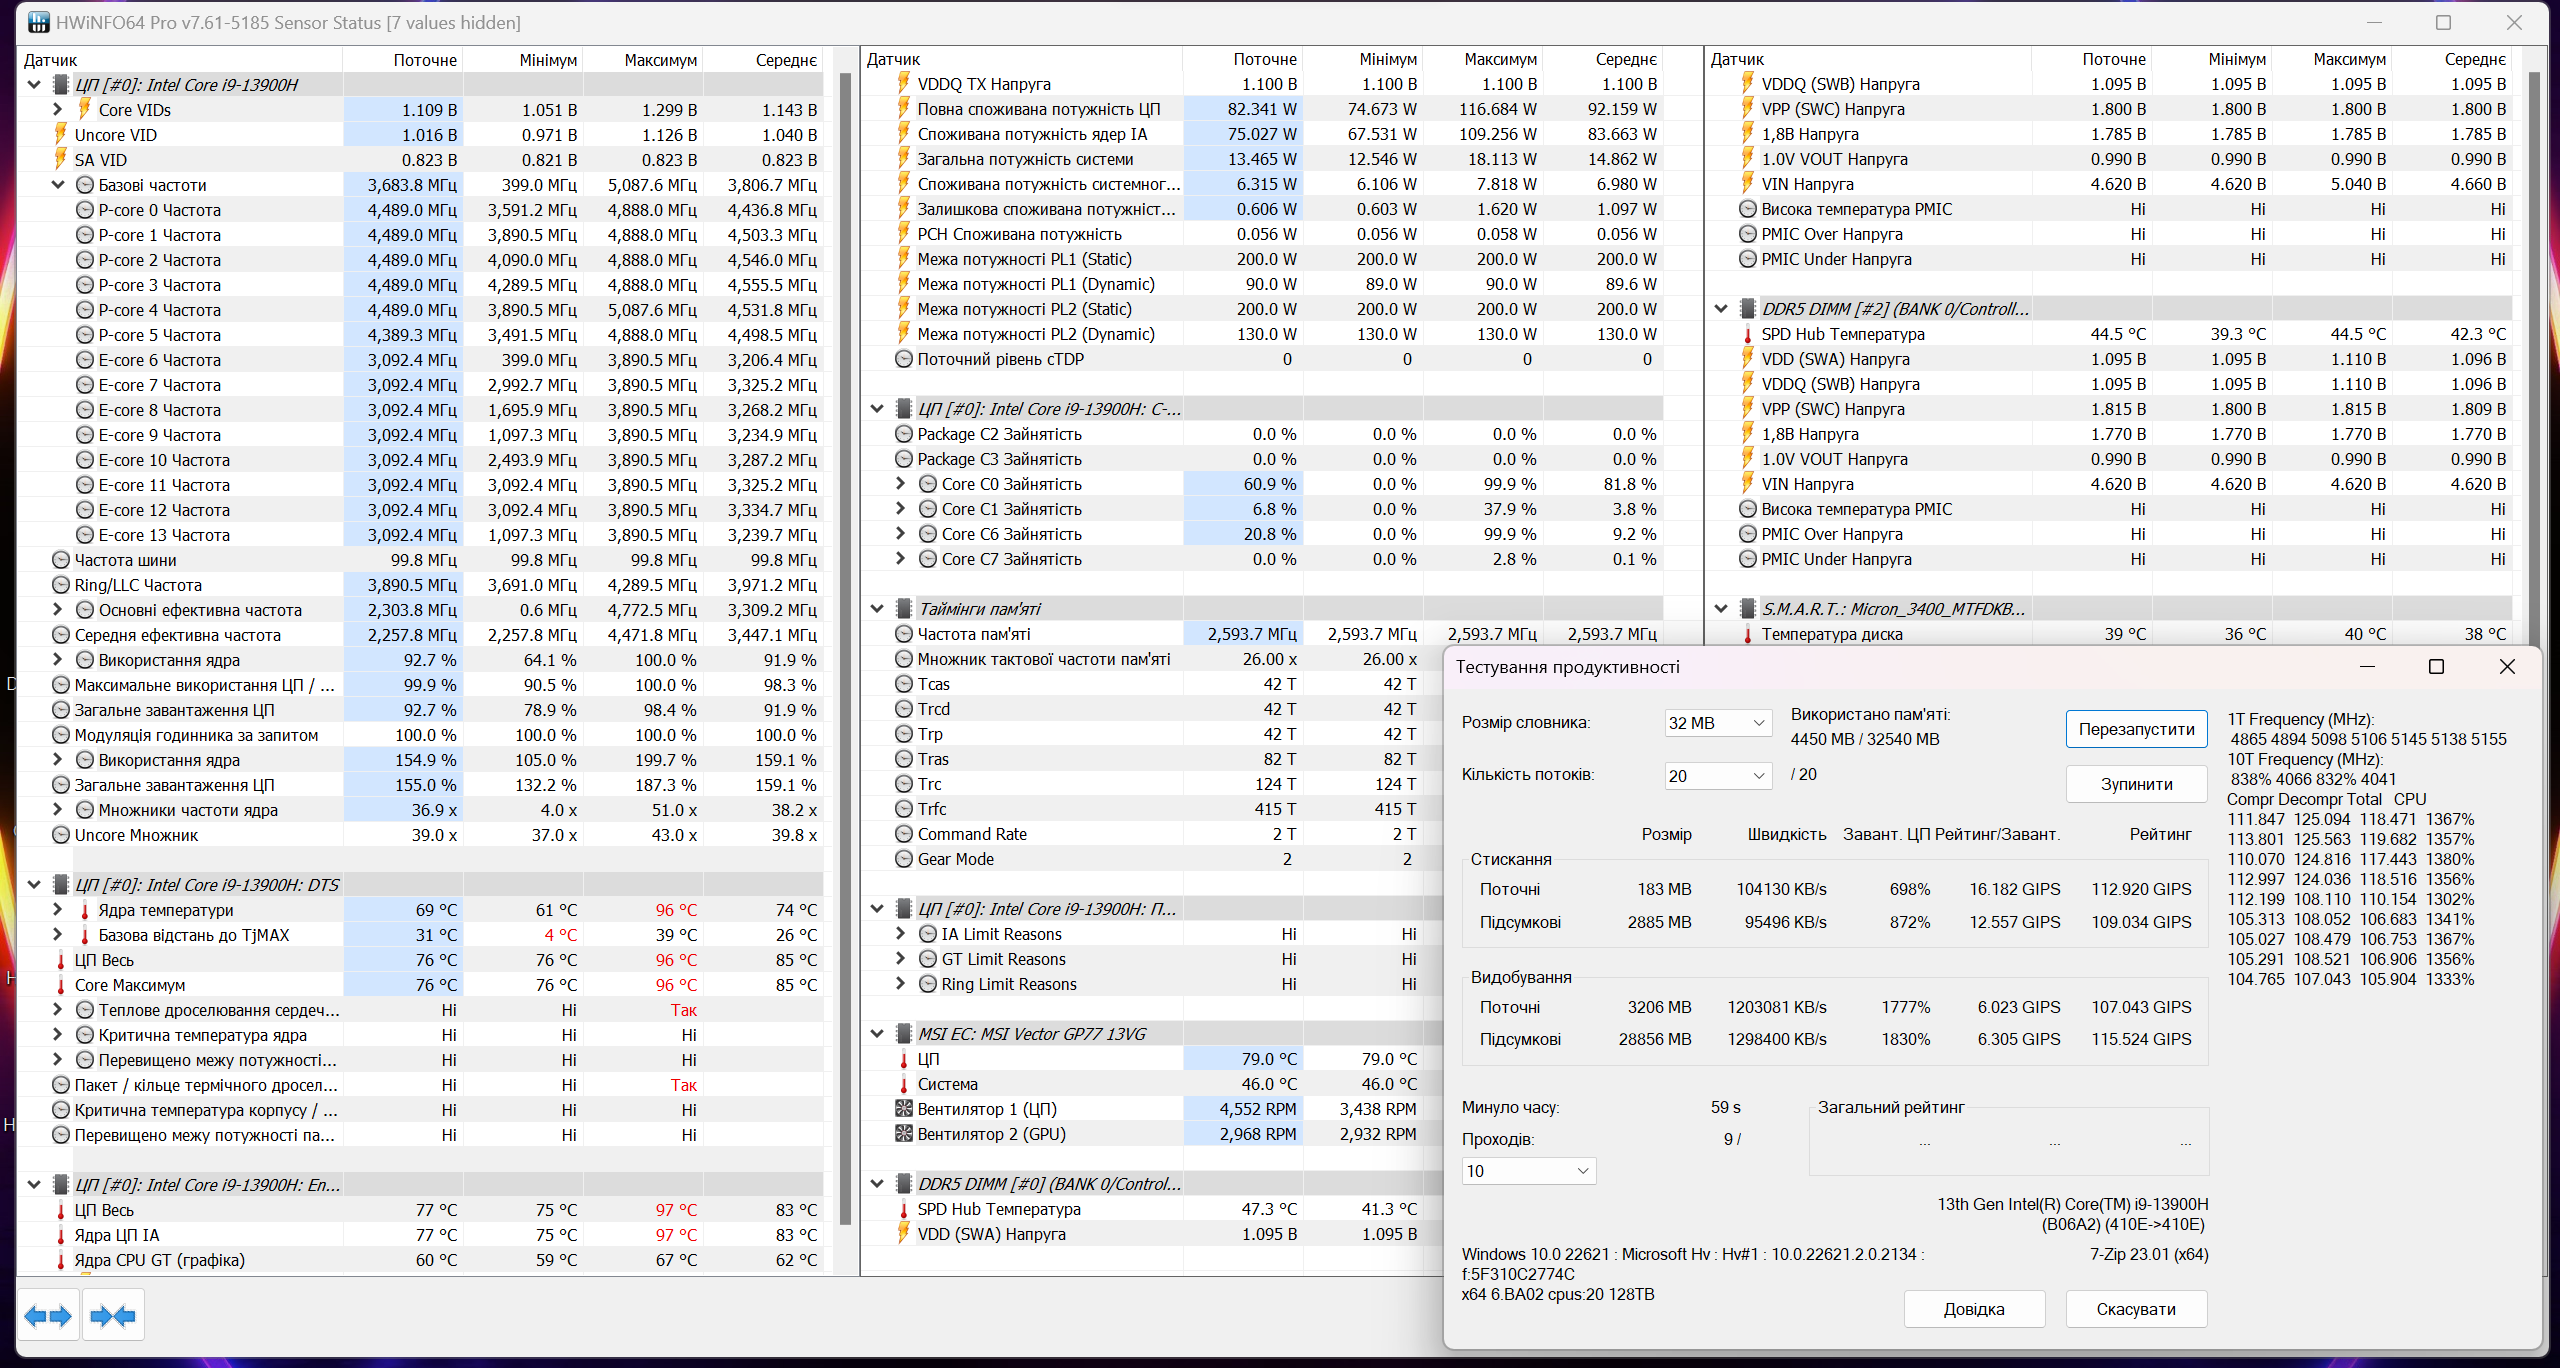Expand the Core VIDs tree row

click(58, 110)
